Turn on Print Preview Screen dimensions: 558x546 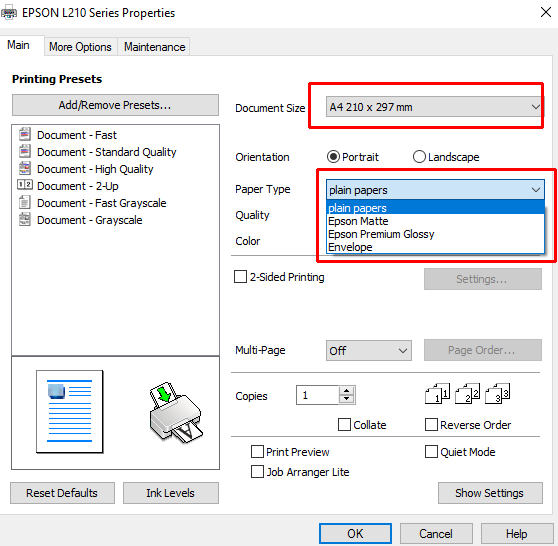pyautogui.click(x=257, y=452)
